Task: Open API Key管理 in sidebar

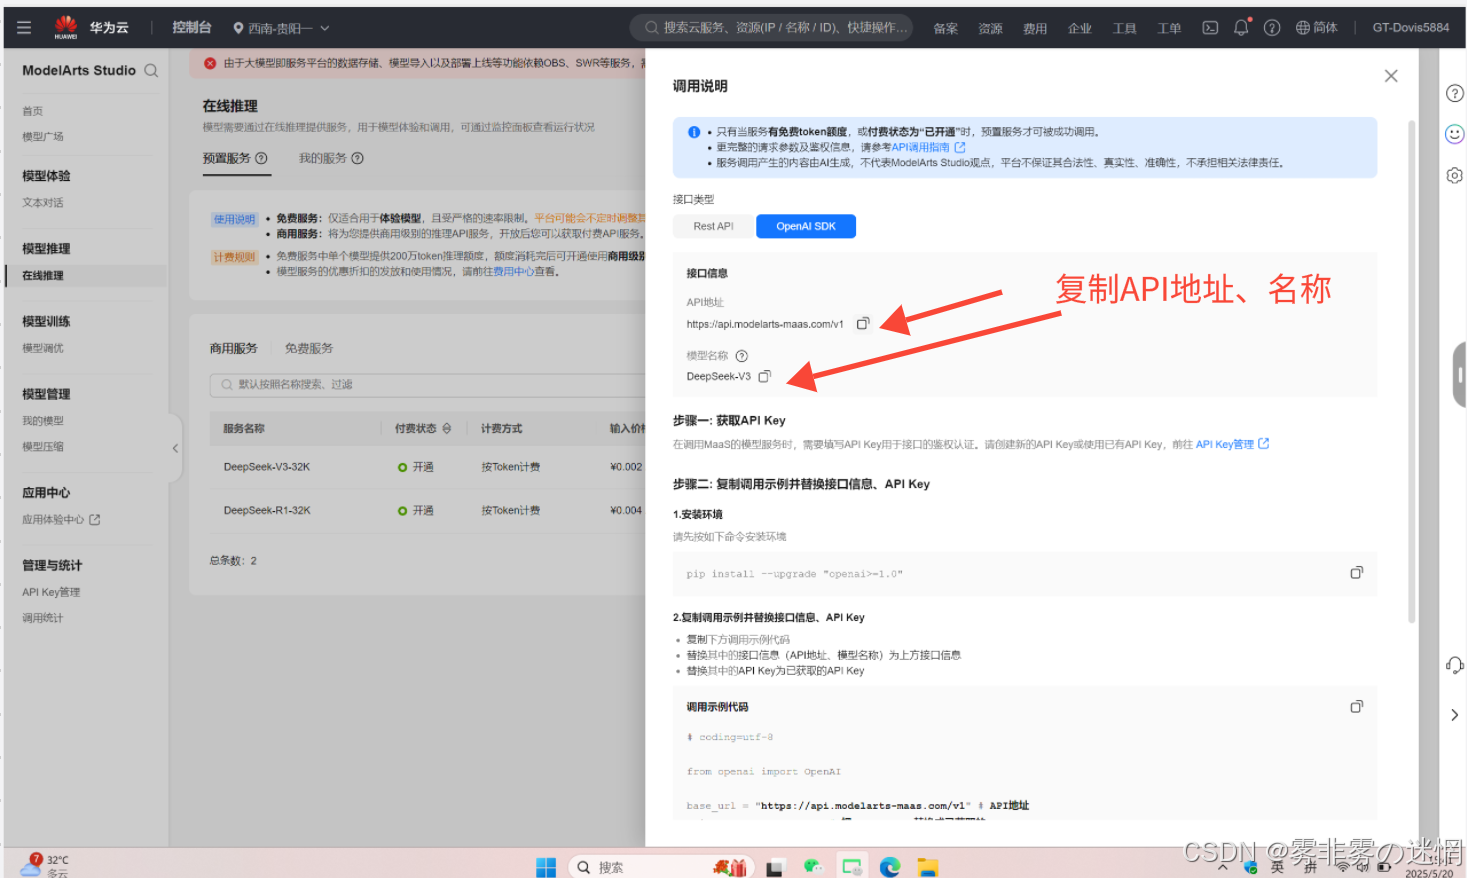Action: pos(51,592)
